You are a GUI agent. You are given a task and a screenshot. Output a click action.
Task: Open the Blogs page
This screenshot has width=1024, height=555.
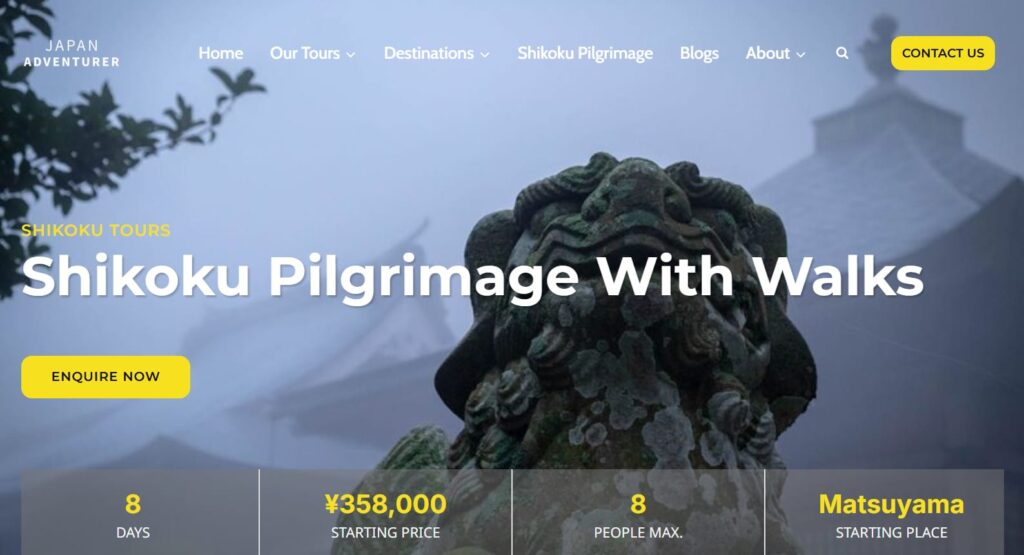click(699, 54)
